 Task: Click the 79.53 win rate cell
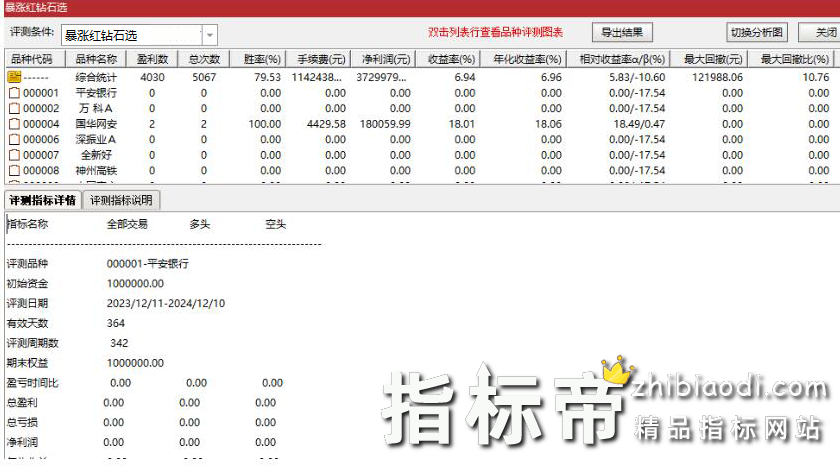267,77
